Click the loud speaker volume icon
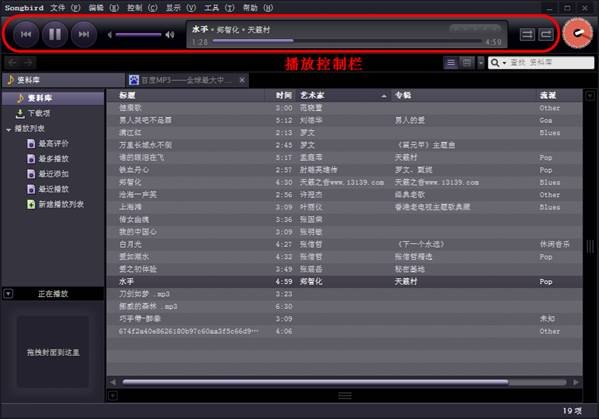The height and width of the screenshot is (419, 599). [x=170, y=35]
